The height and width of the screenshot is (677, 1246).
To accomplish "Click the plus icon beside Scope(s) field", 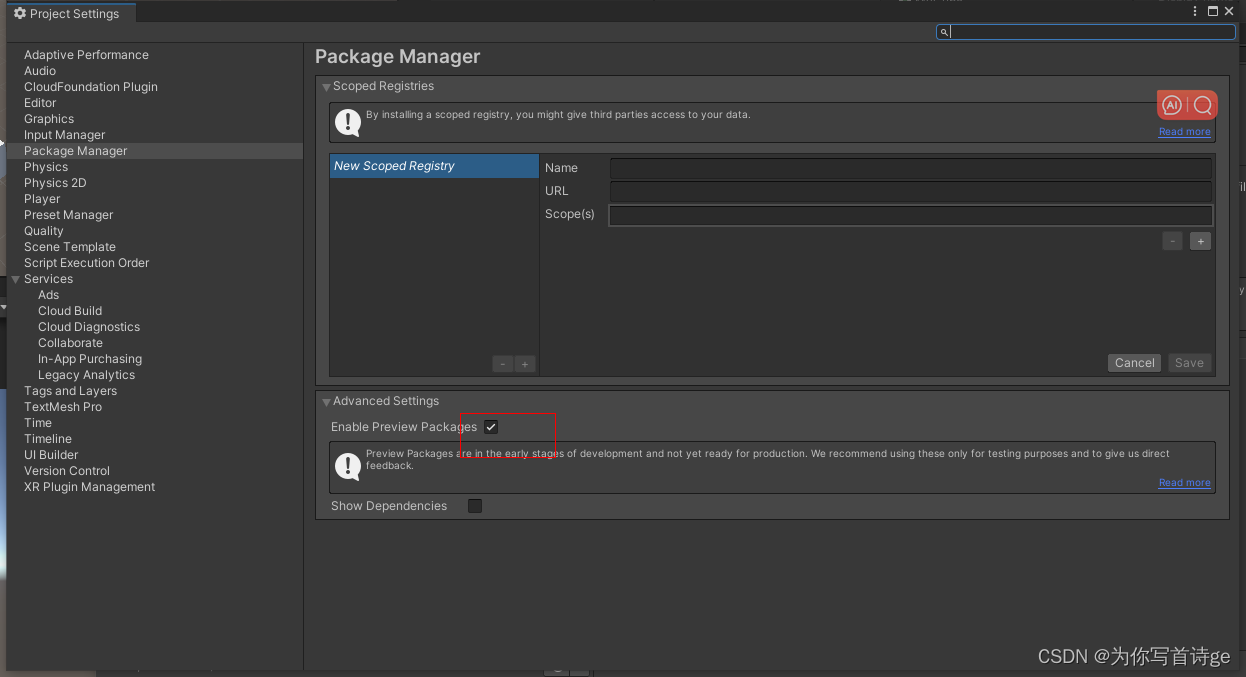I will pyautogui.click(x=1200, y=240).
